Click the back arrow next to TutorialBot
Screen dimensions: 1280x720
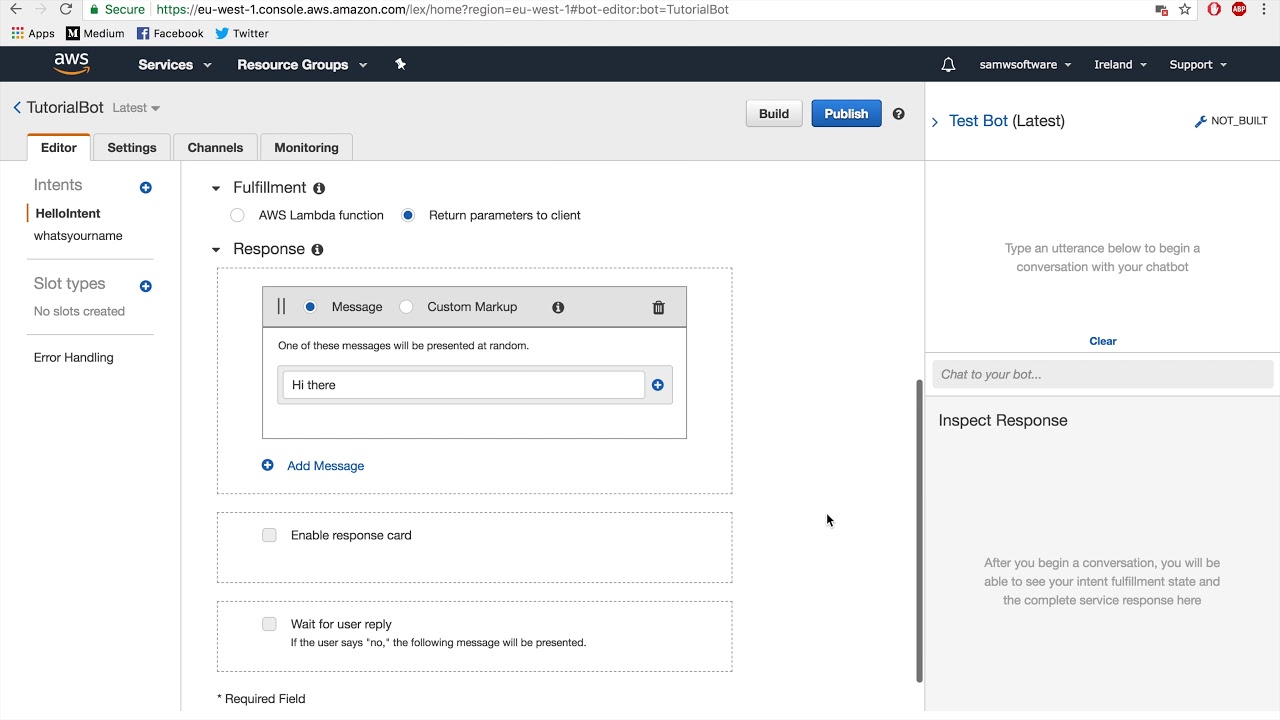pyautogui.click(x=17, y=108)
